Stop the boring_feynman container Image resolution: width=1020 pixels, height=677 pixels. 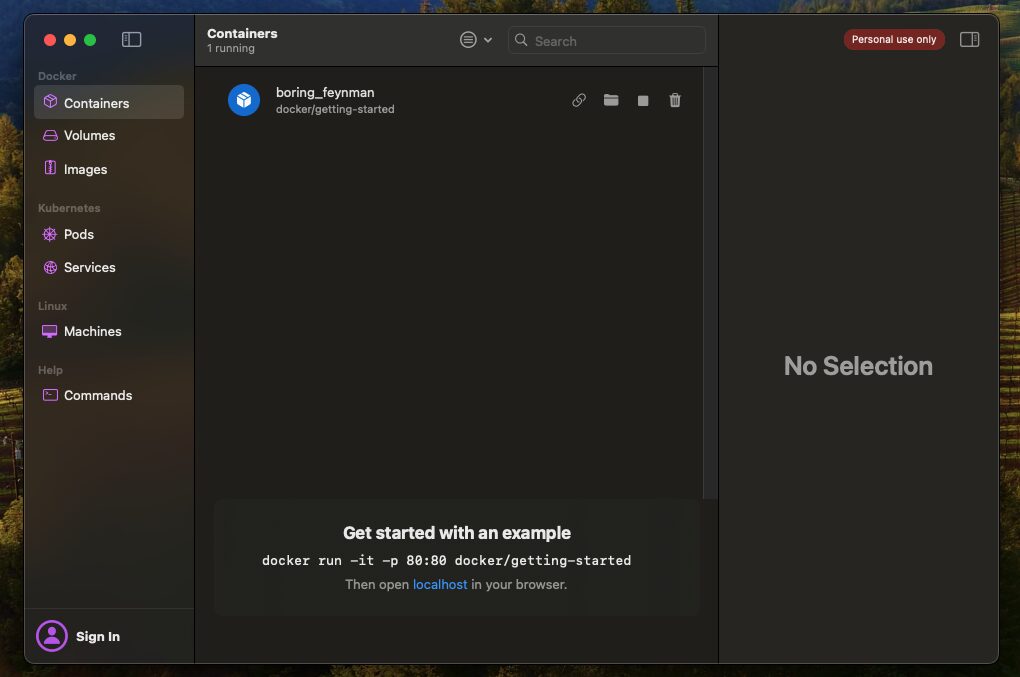643,100
